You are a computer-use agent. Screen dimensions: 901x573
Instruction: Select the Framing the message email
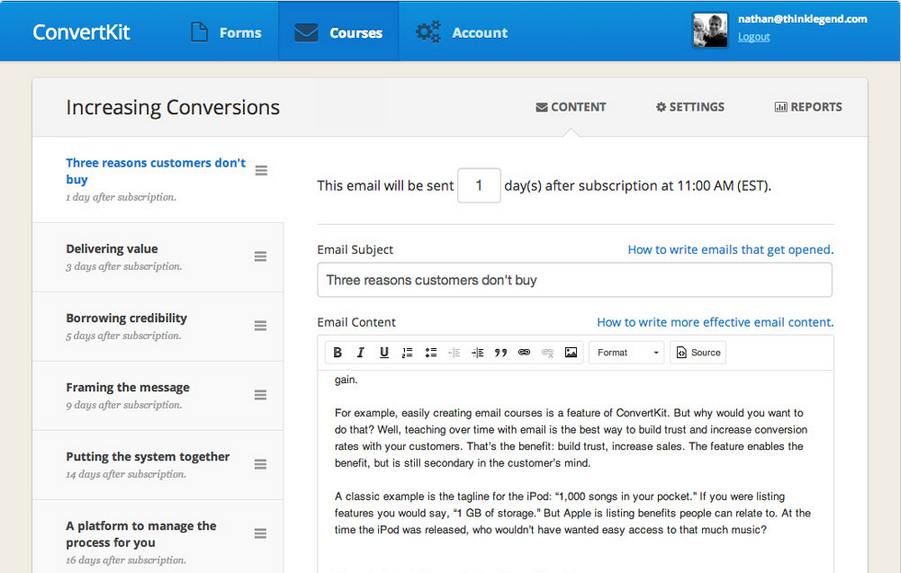pyautogui.click(x=157, y=395)
